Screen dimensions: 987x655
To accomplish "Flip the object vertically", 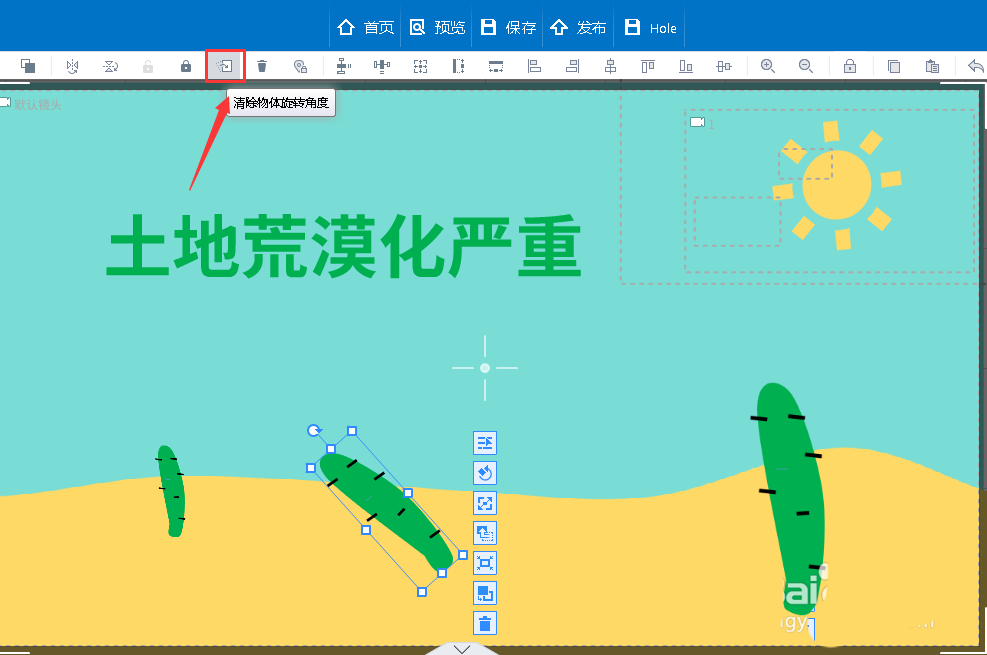I will [111, 66].
